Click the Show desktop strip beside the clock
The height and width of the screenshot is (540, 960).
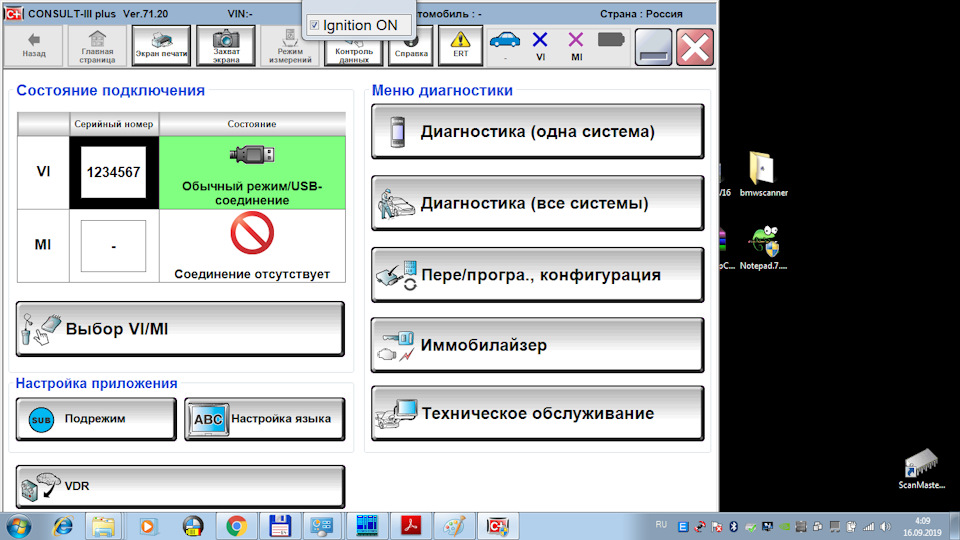pyautogui.click(x=954, y=527)
